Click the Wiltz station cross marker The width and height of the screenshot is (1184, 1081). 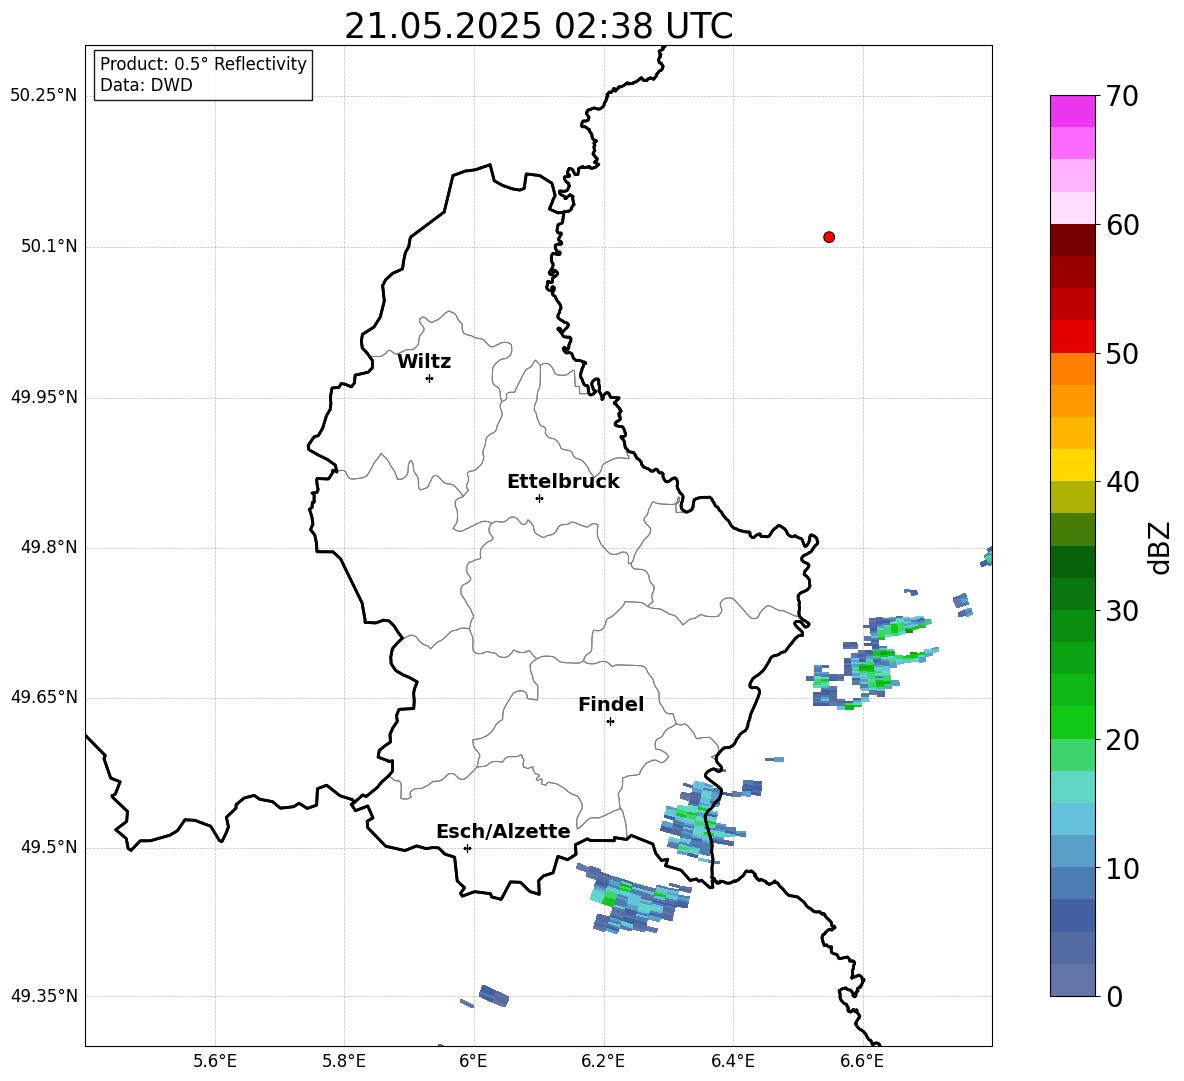click(x=429, y=378)
